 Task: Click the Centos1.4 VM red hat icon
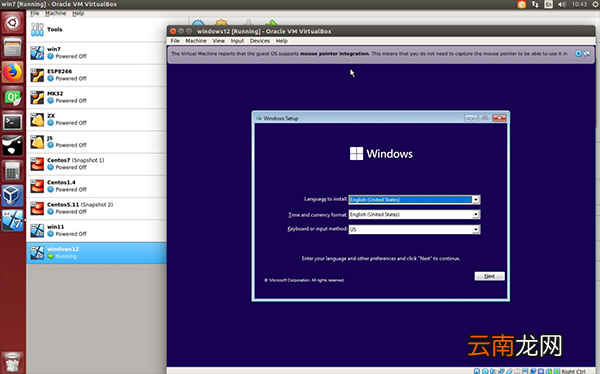click(37, 186)
